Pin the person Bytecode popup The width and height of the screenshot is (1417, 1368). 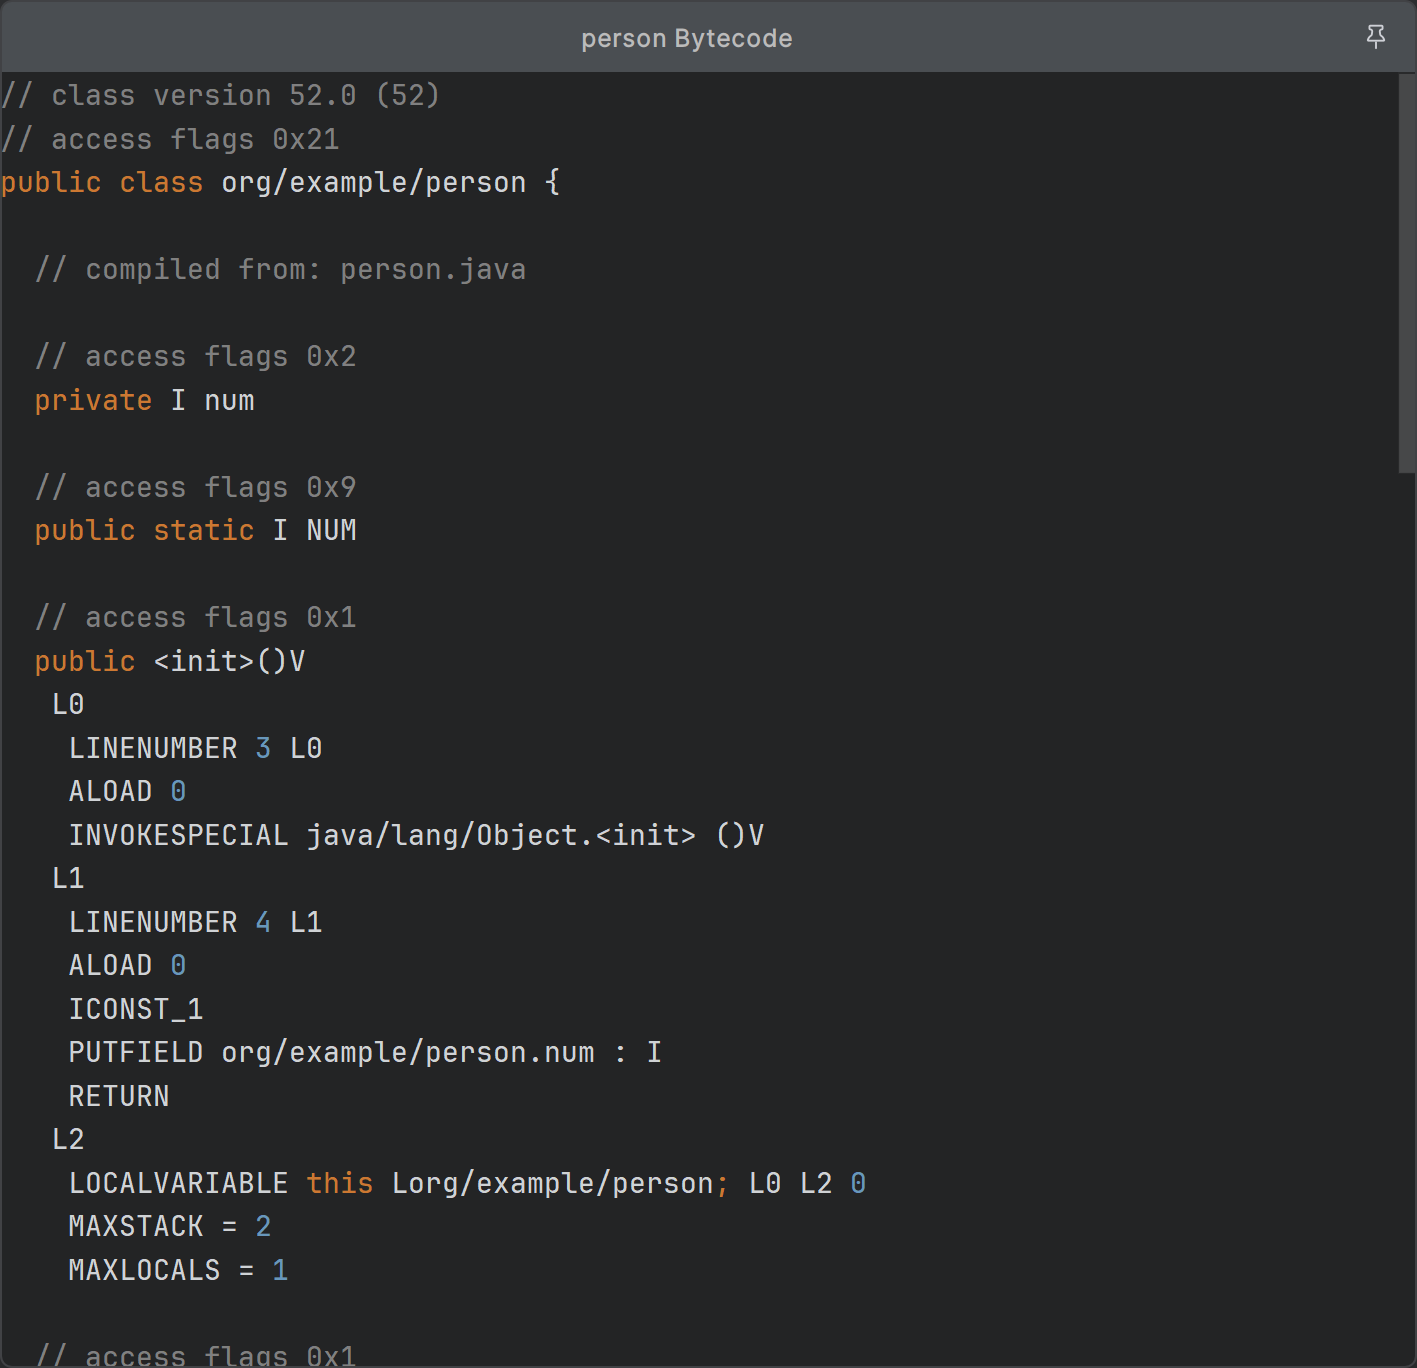(1376, 37)
